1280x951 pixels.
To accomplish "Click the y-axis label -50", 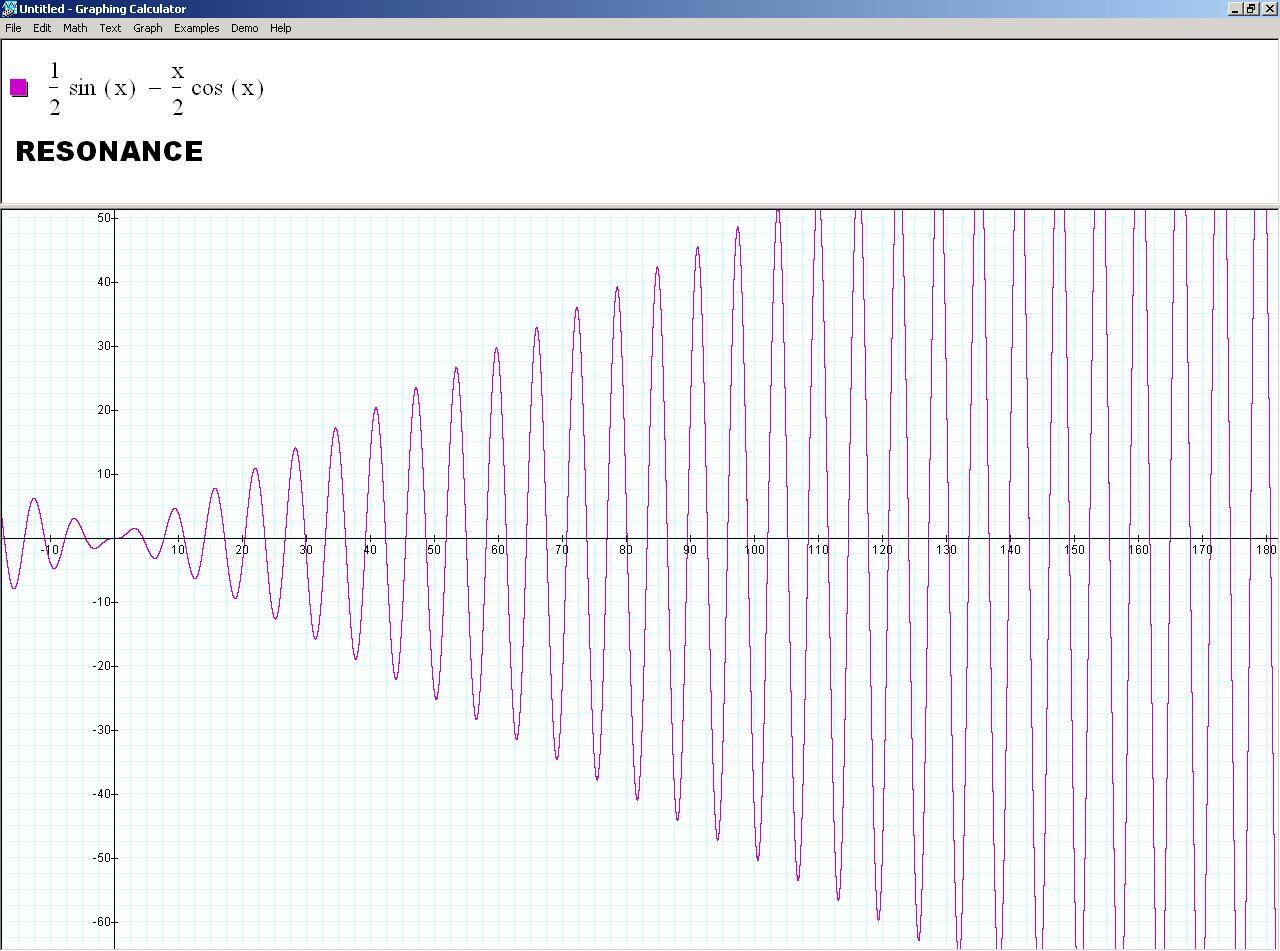I will point(102,858).
